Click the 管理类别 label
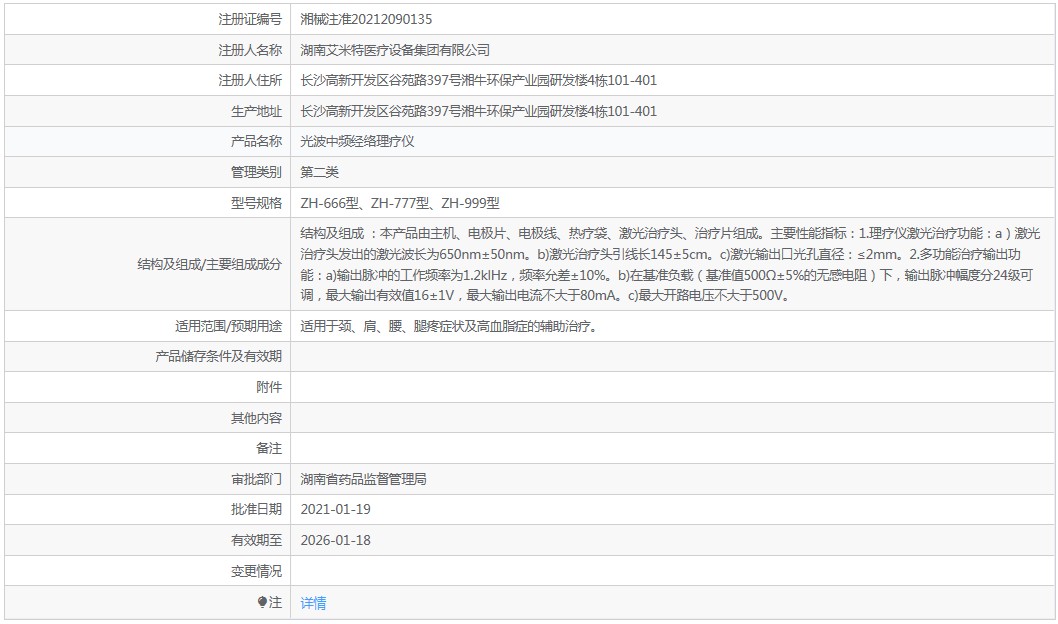 pos(256,172)
